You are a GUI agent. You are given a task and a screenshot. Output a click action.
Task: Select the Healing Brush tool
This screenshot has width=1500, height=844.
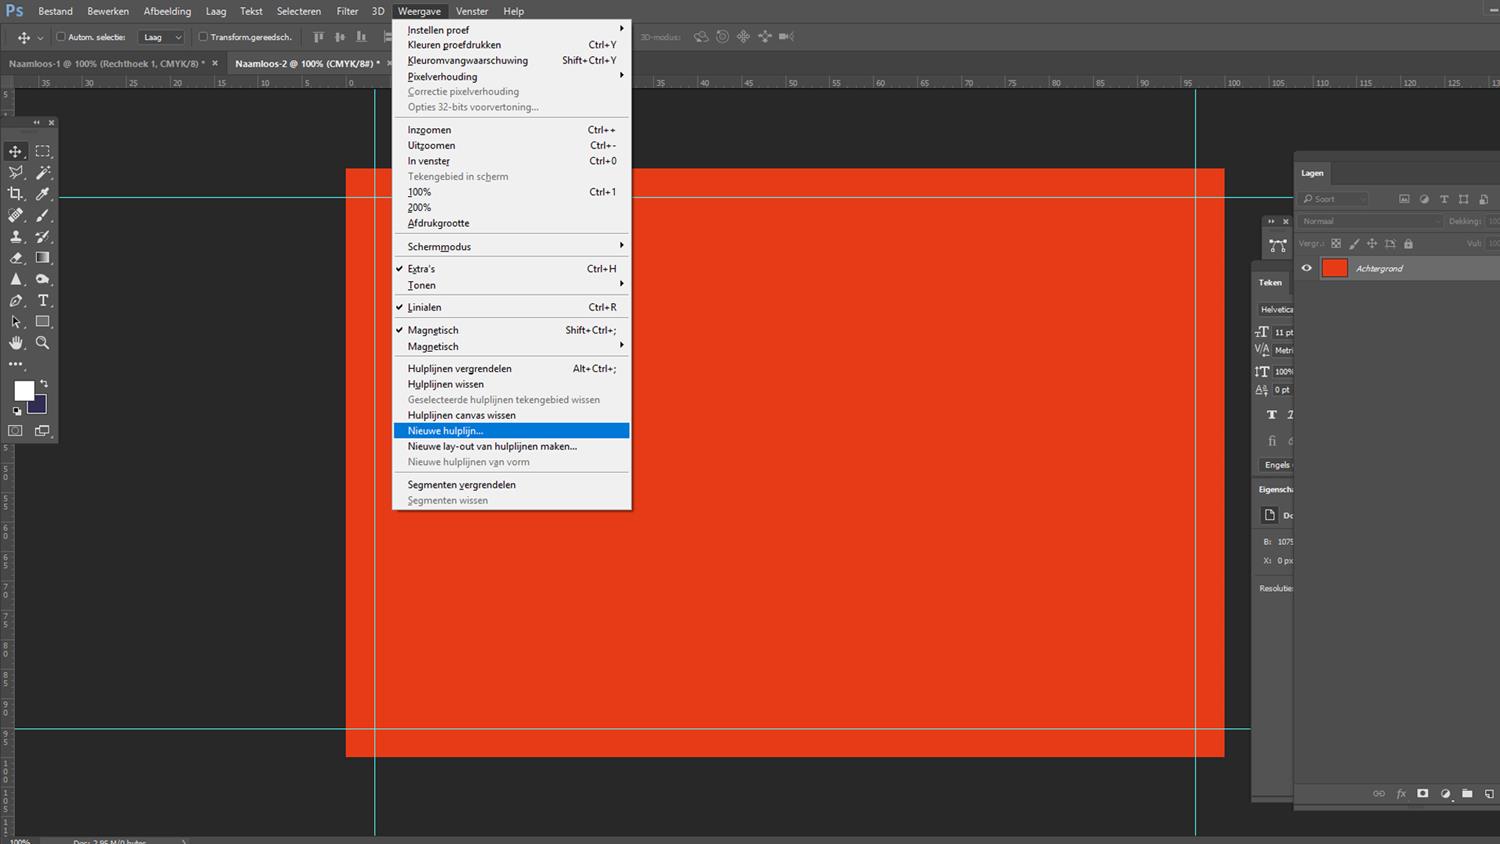(x=15, y=215)
